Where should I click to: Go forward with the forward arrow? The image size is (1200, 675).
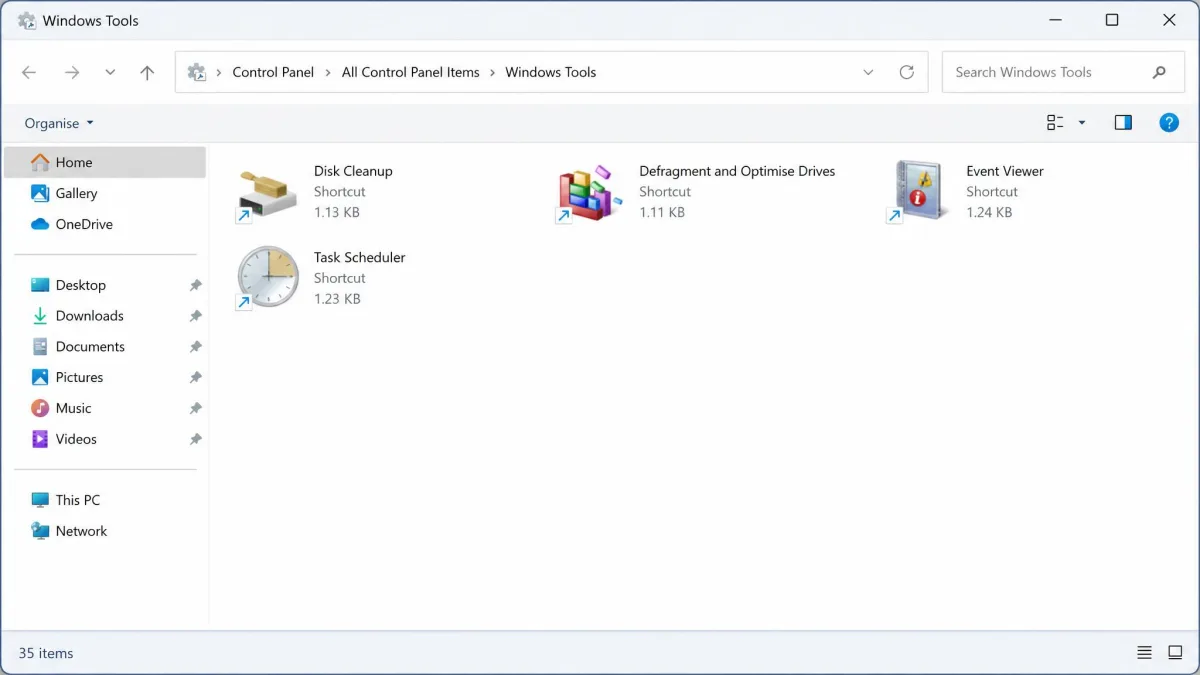coord(72,72)
